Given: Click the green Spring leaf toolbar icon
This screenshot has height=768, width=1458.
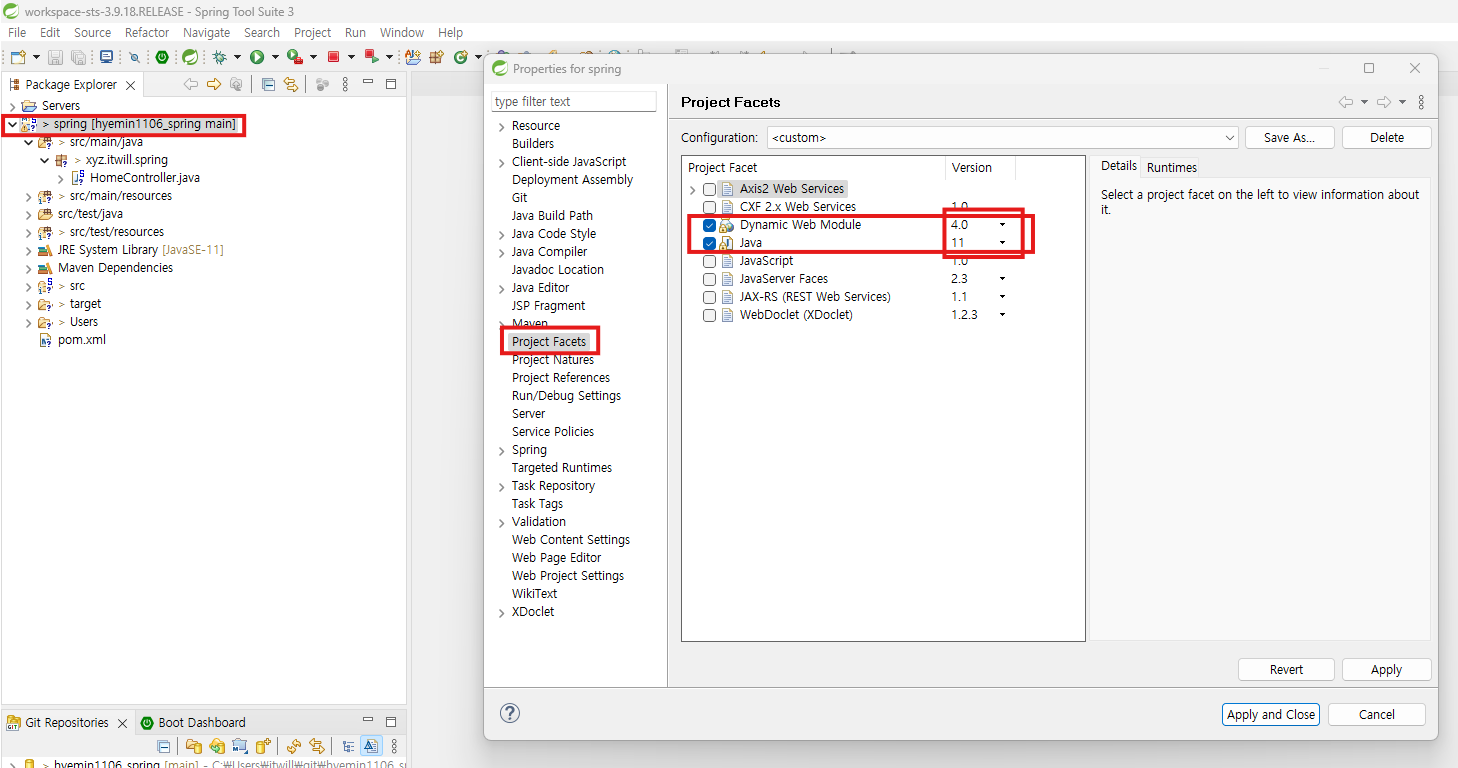Looking at the screenshot, I should click(189, 57).
